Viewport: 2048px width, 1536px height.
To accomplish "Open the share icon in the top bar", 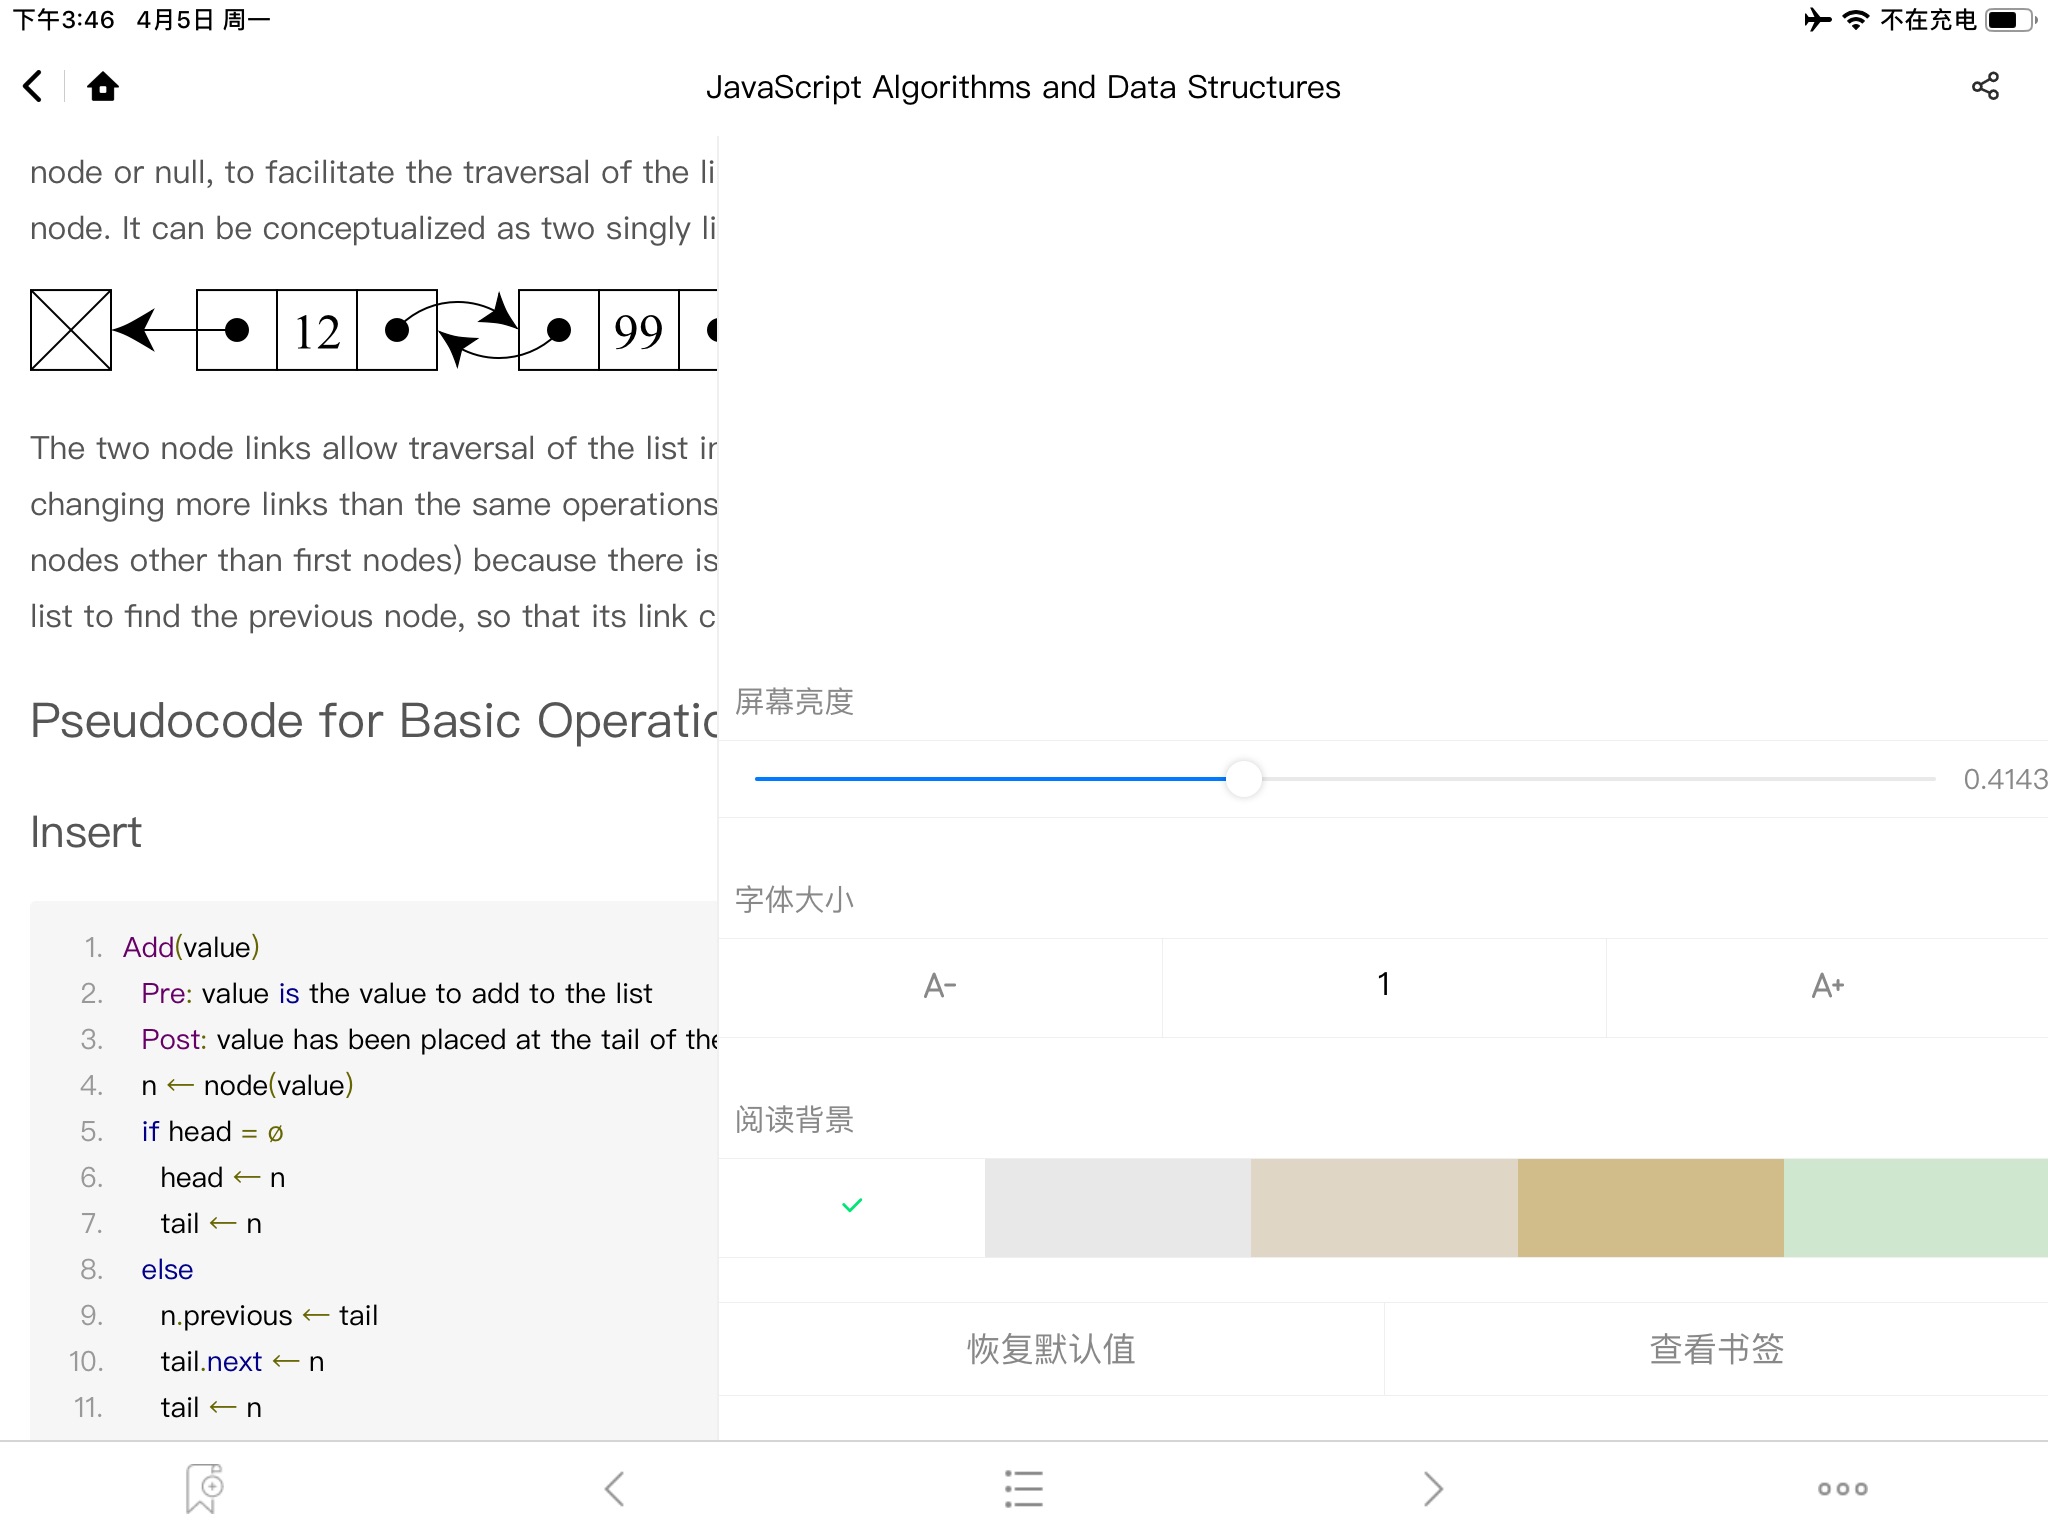I will tap(1985, 87).
